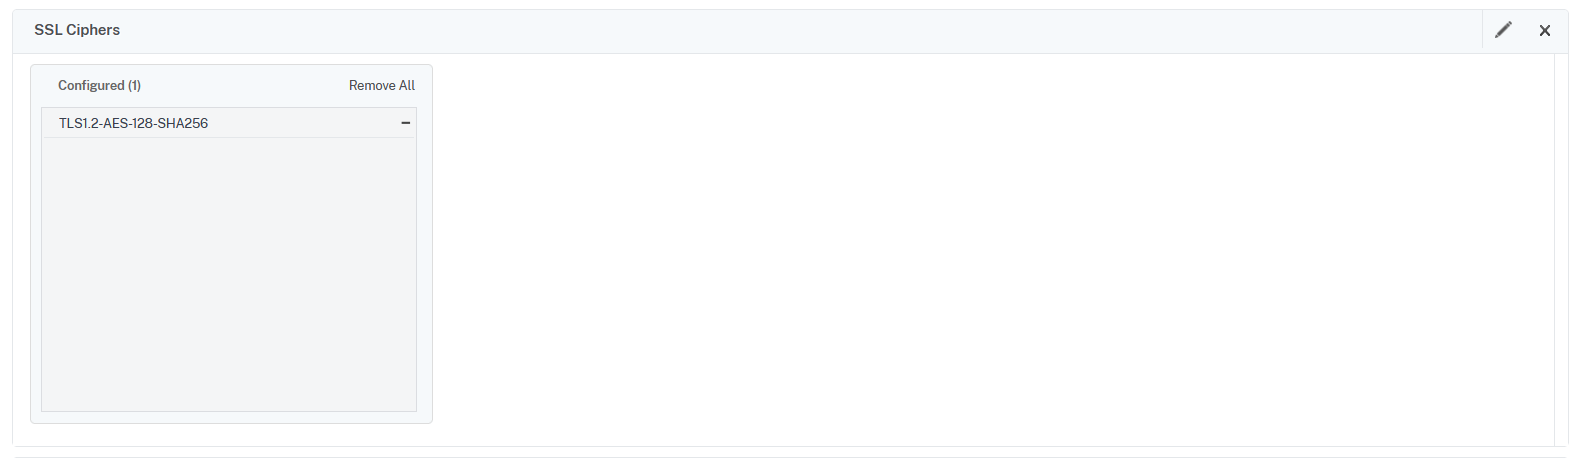Screen dimensions: 1579x458
Task: Click the space between Configured and Remove All
Action: [245, 86]
